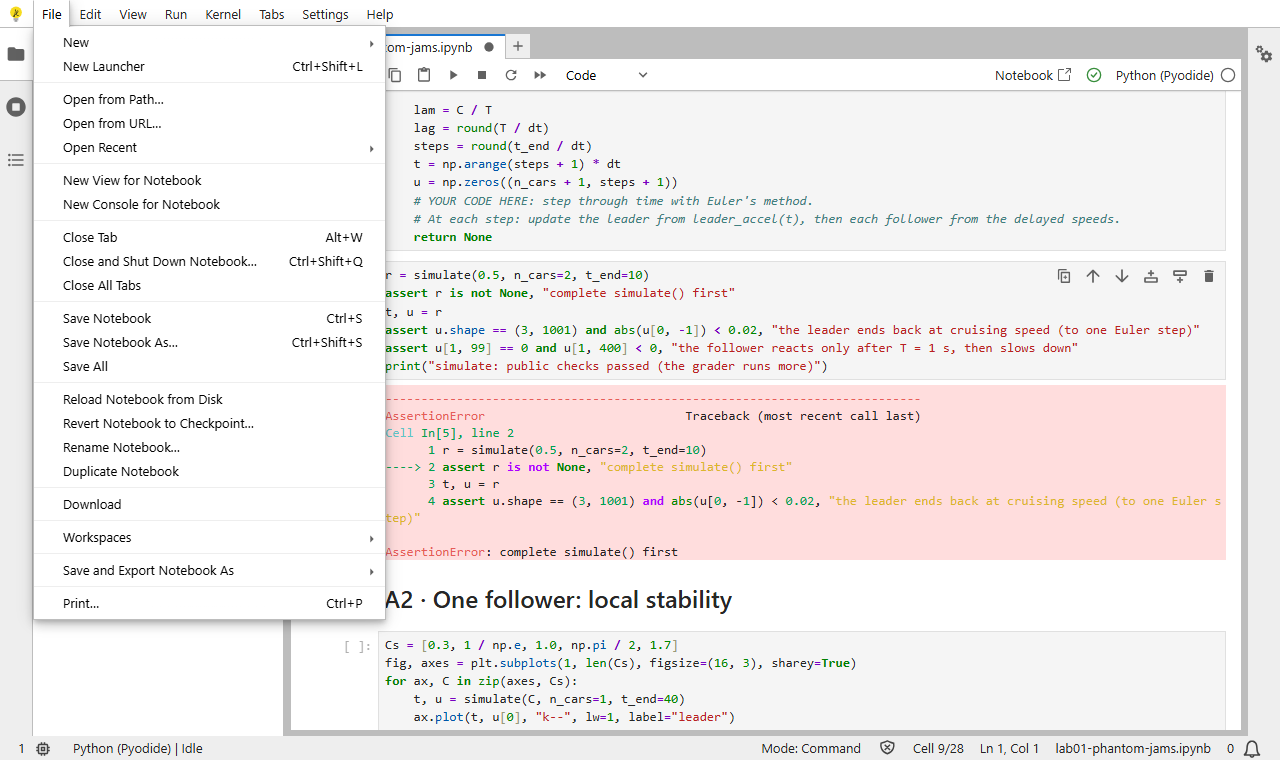Duplicate the active cell
This screenshot has height=760, width=1280.
pyautogui.click(x=1064, y=276)
